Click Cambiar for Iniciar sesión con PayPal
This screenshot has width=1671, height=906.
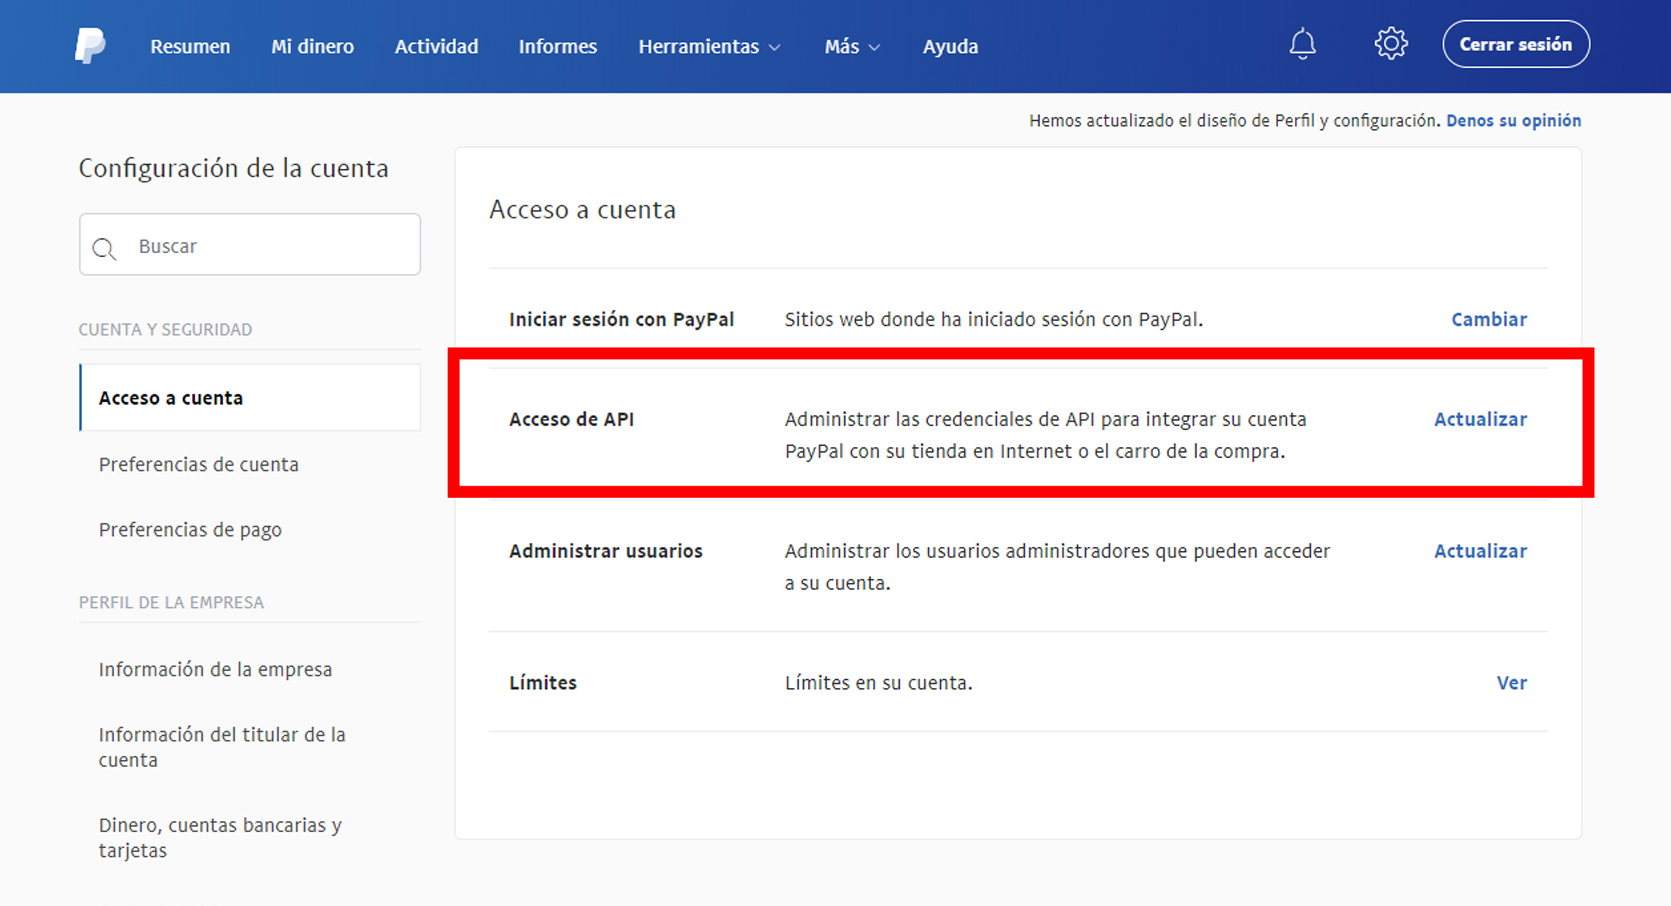coord(1489,319)
